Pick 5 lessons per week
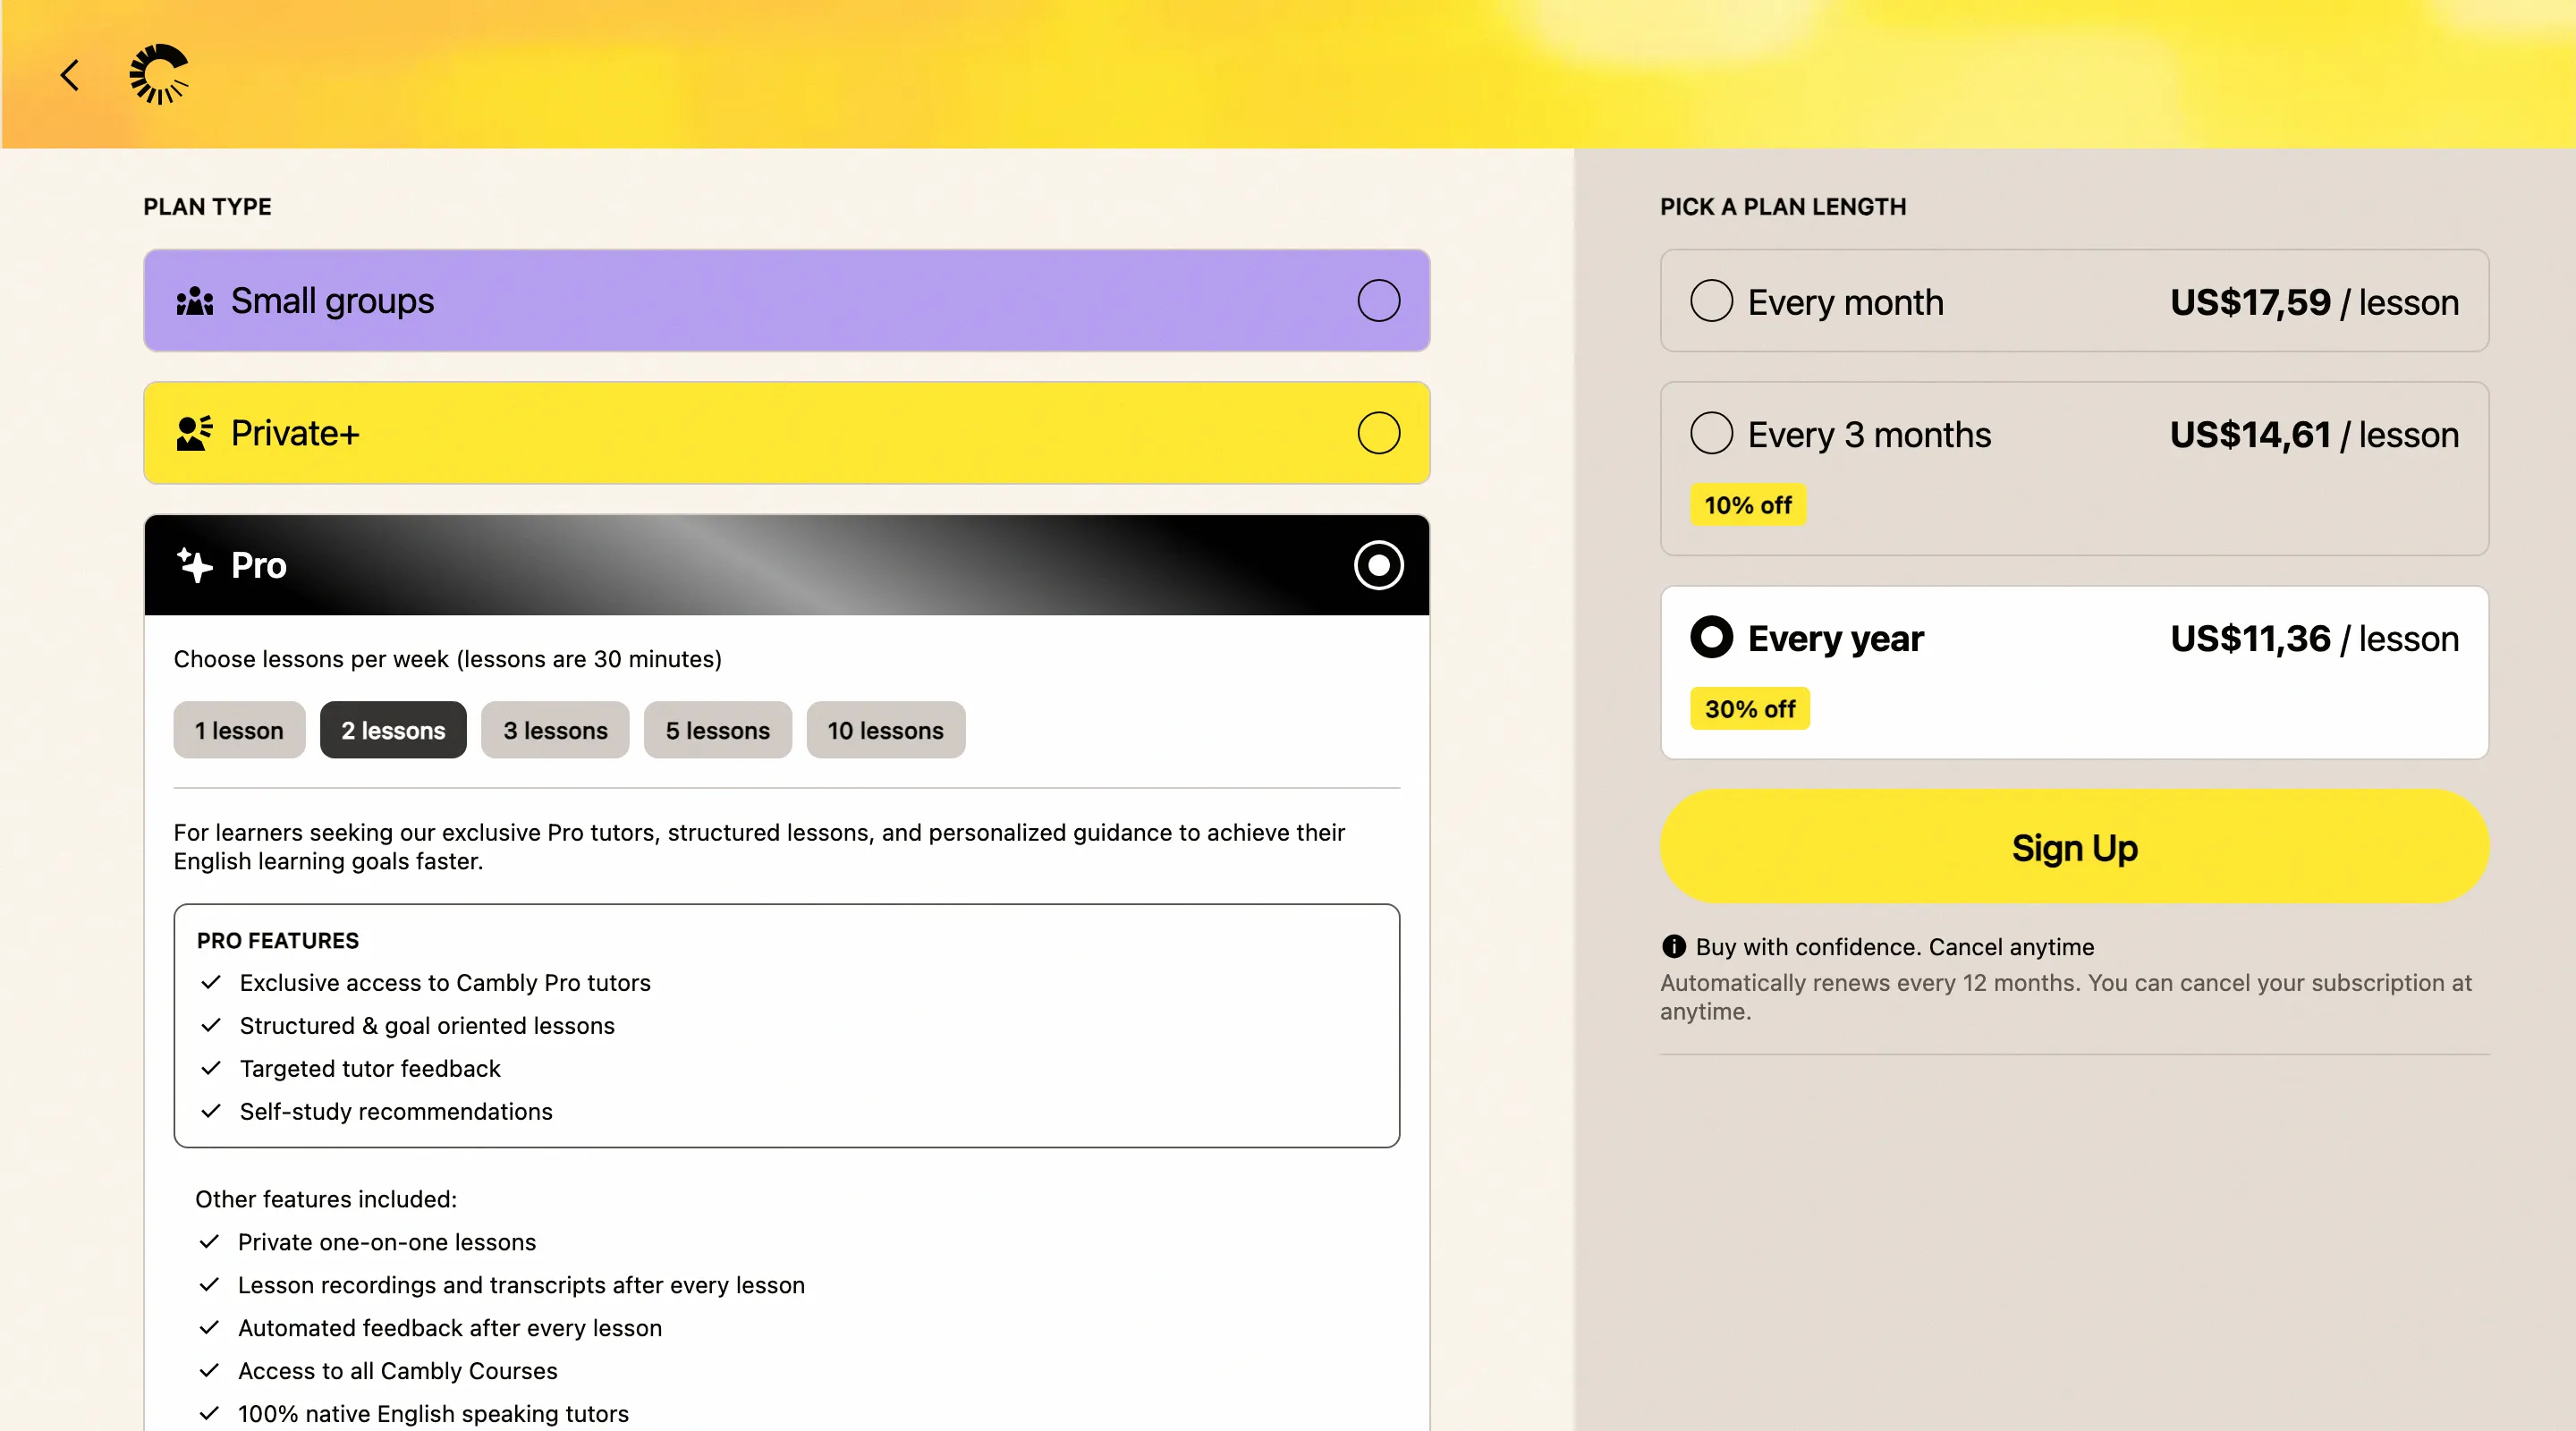The image size is (2576, 1431). [x=718, y=730]
